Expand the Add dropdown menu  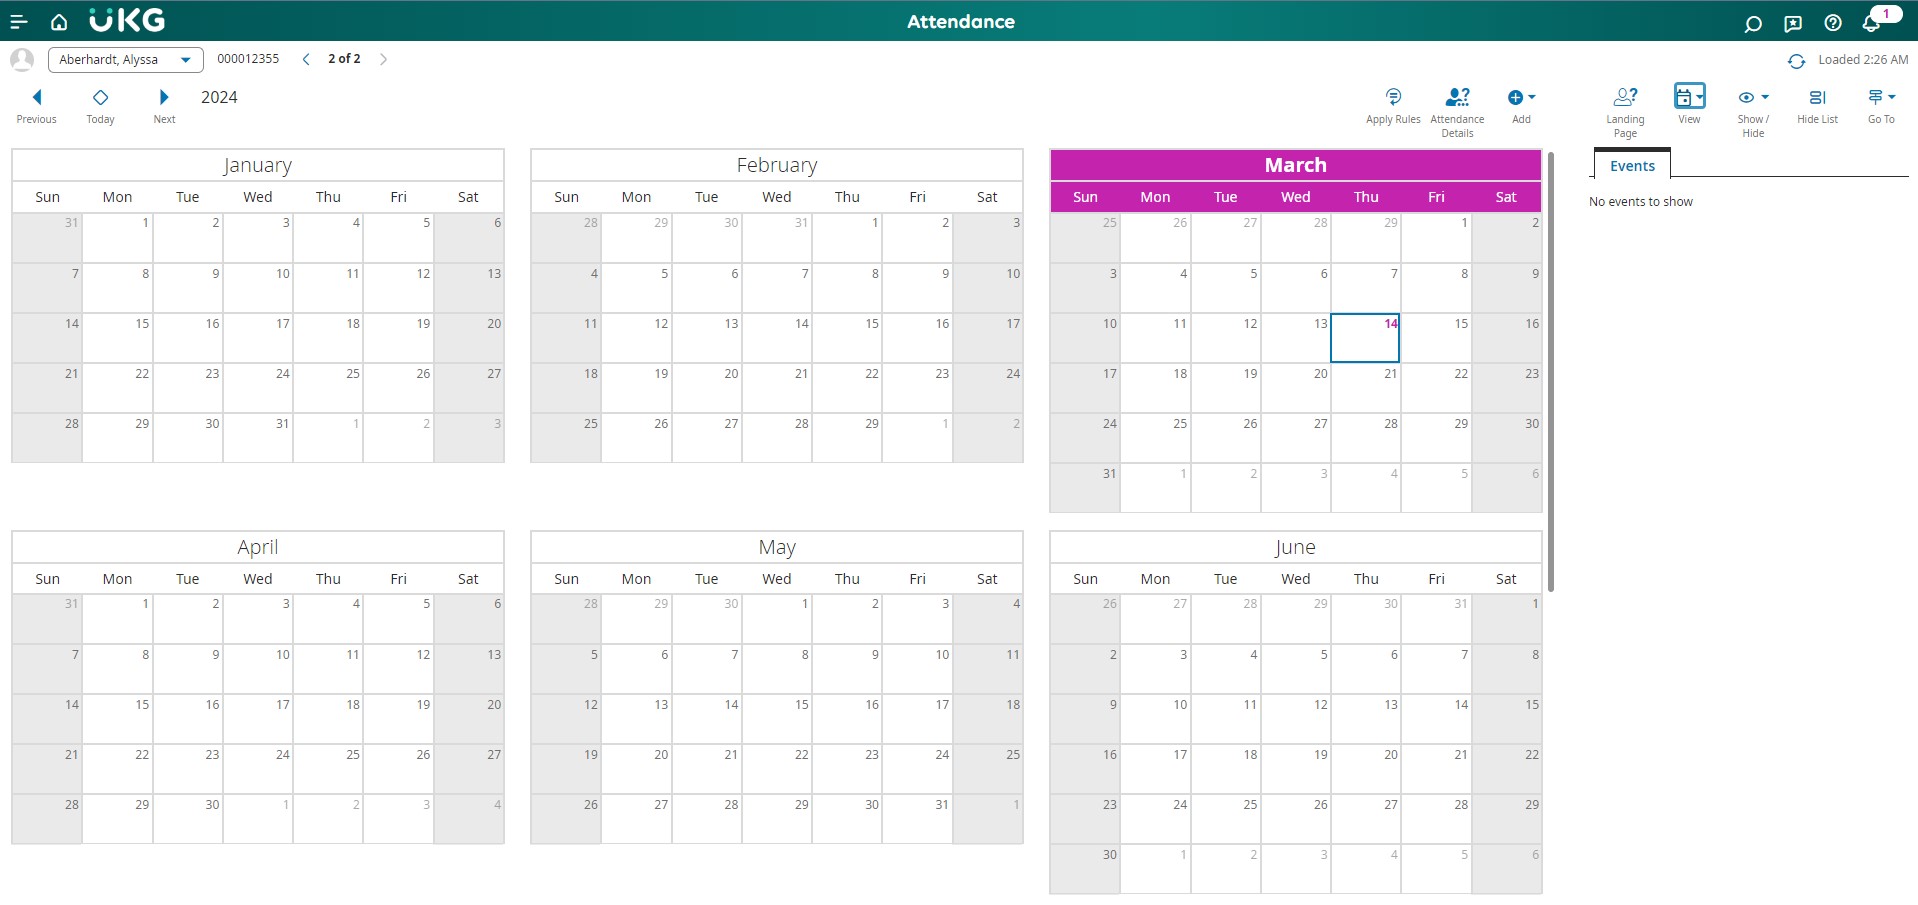1521,98
